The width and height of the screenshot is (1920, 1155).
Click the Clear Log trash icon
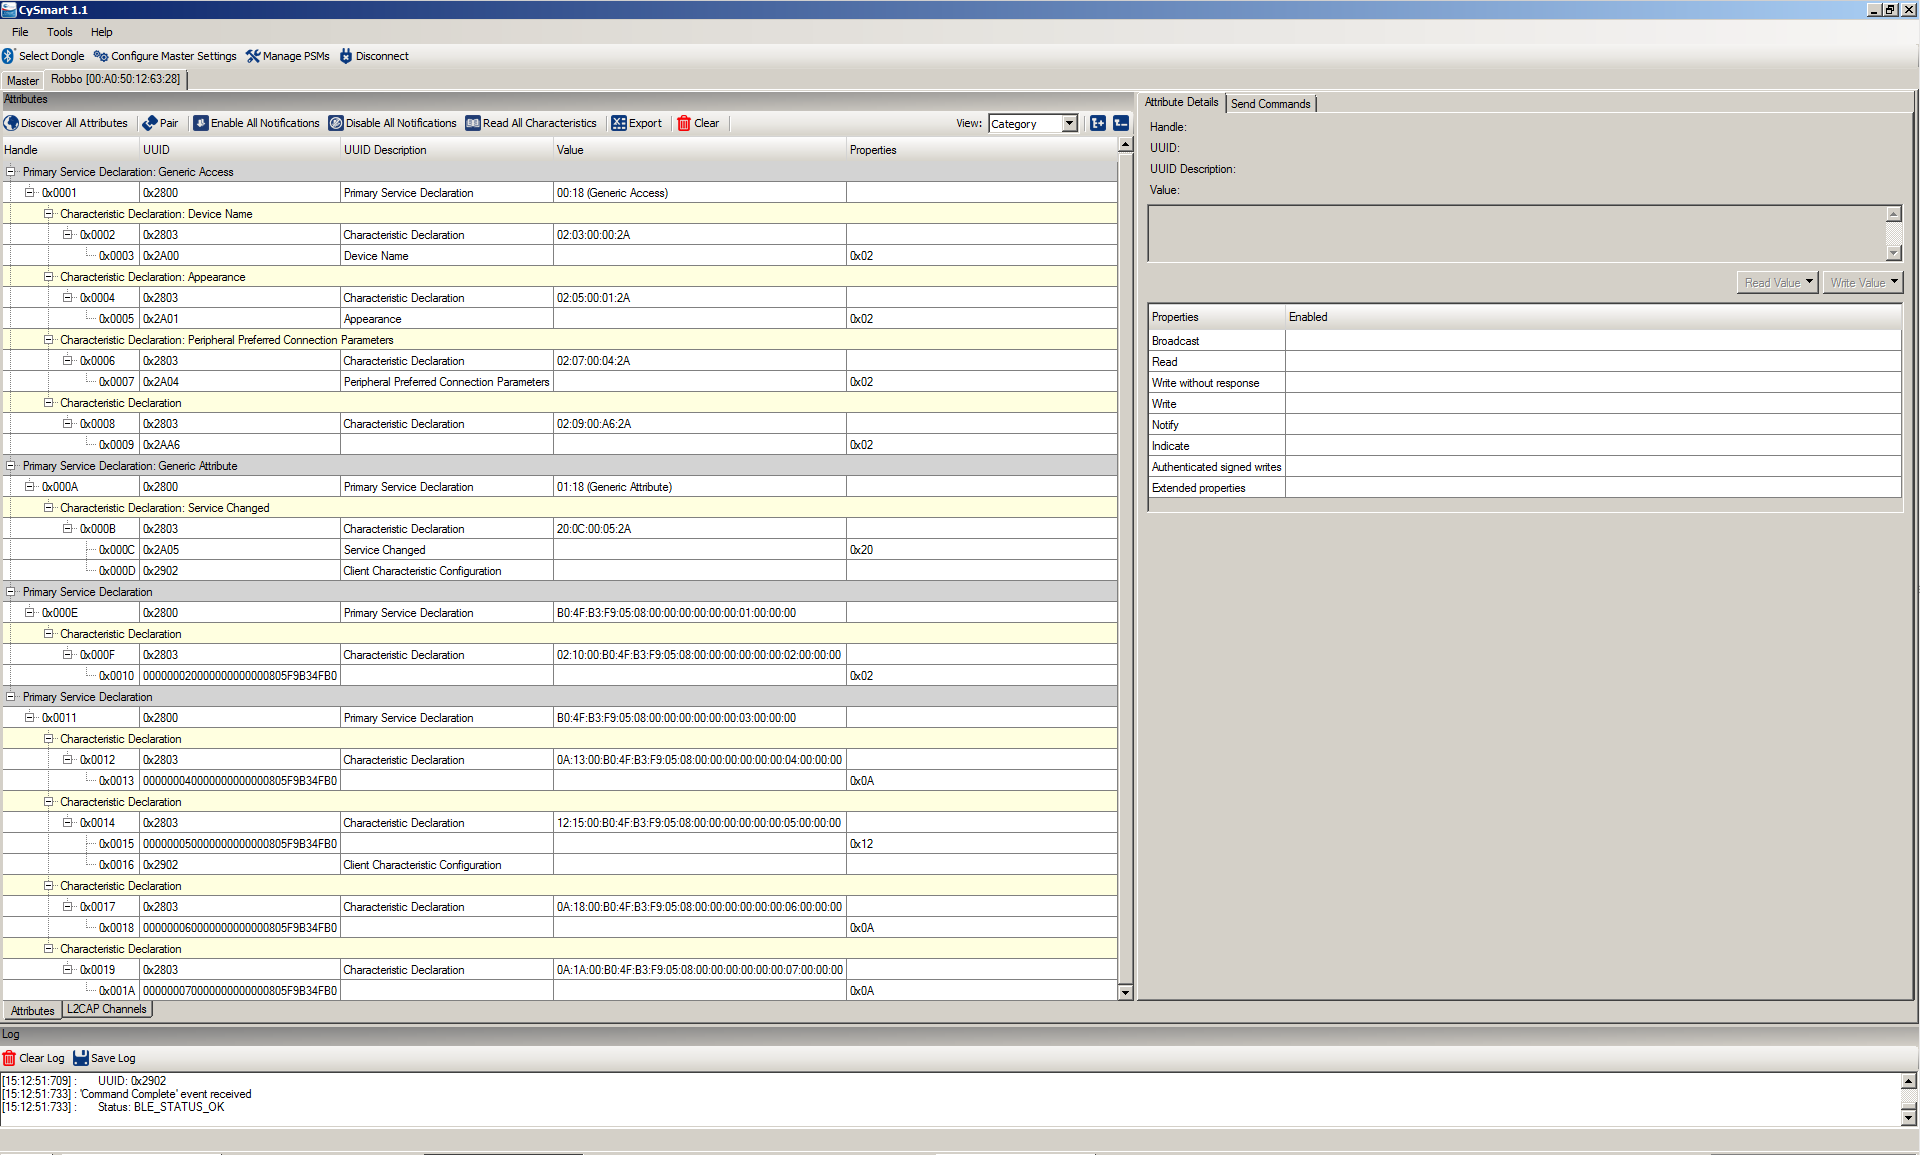tap(9, 1058)
